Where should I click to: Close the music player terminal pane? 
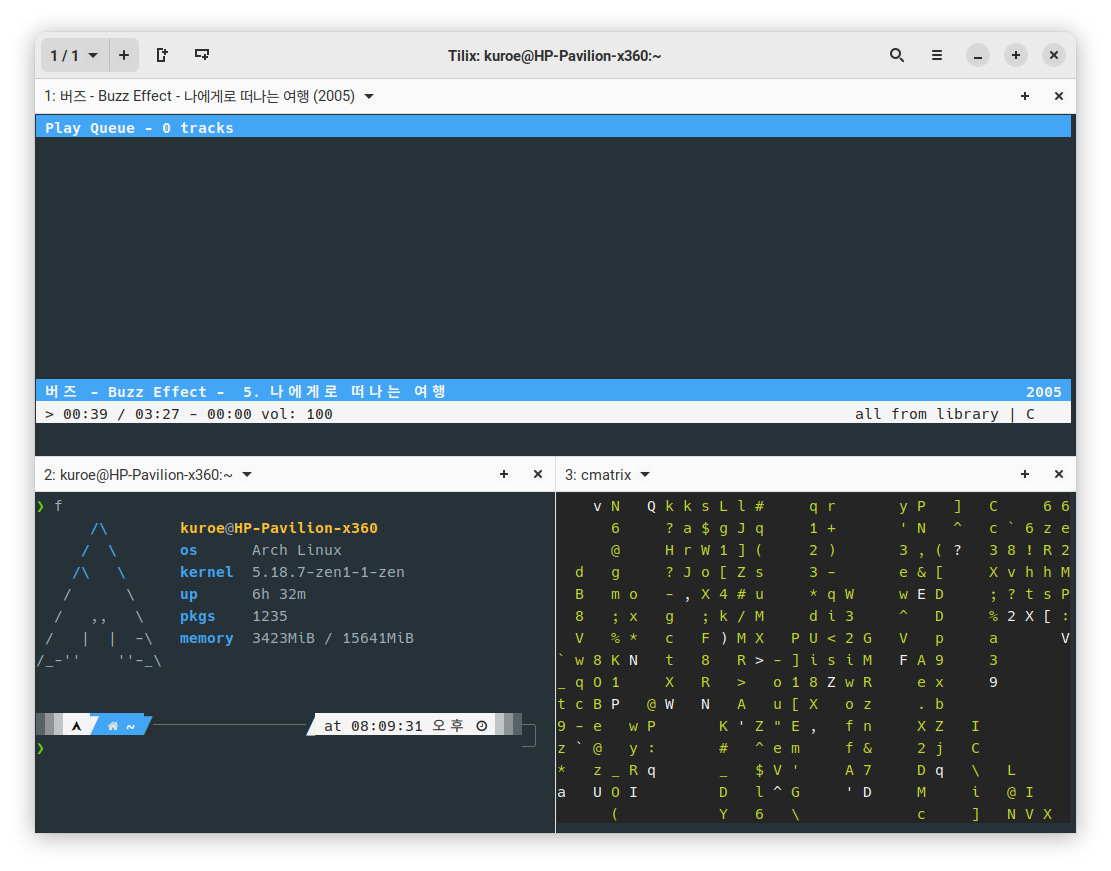pyautogui.click(x=1059, y=97)
